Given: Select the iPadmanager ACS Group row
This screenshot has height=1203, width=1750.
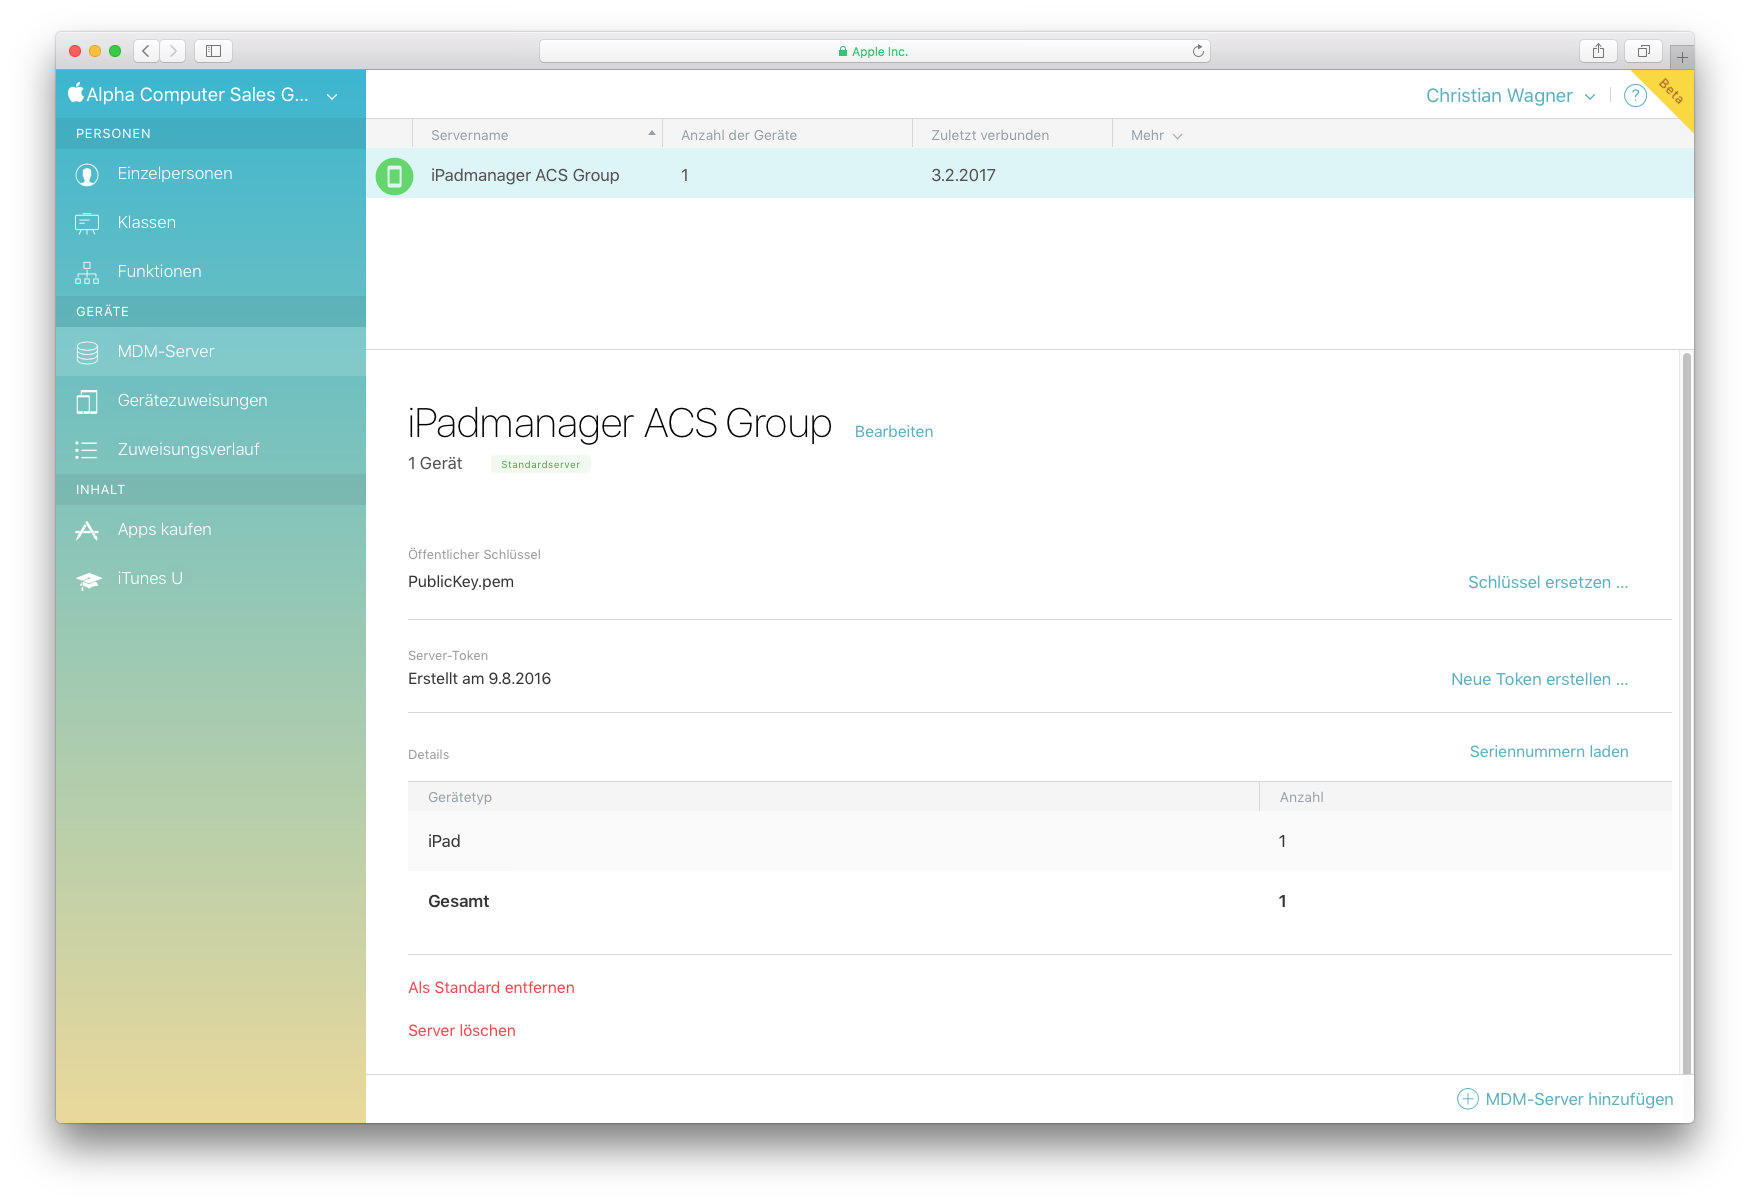Looking at the screenshot, I should (1030, 174).
